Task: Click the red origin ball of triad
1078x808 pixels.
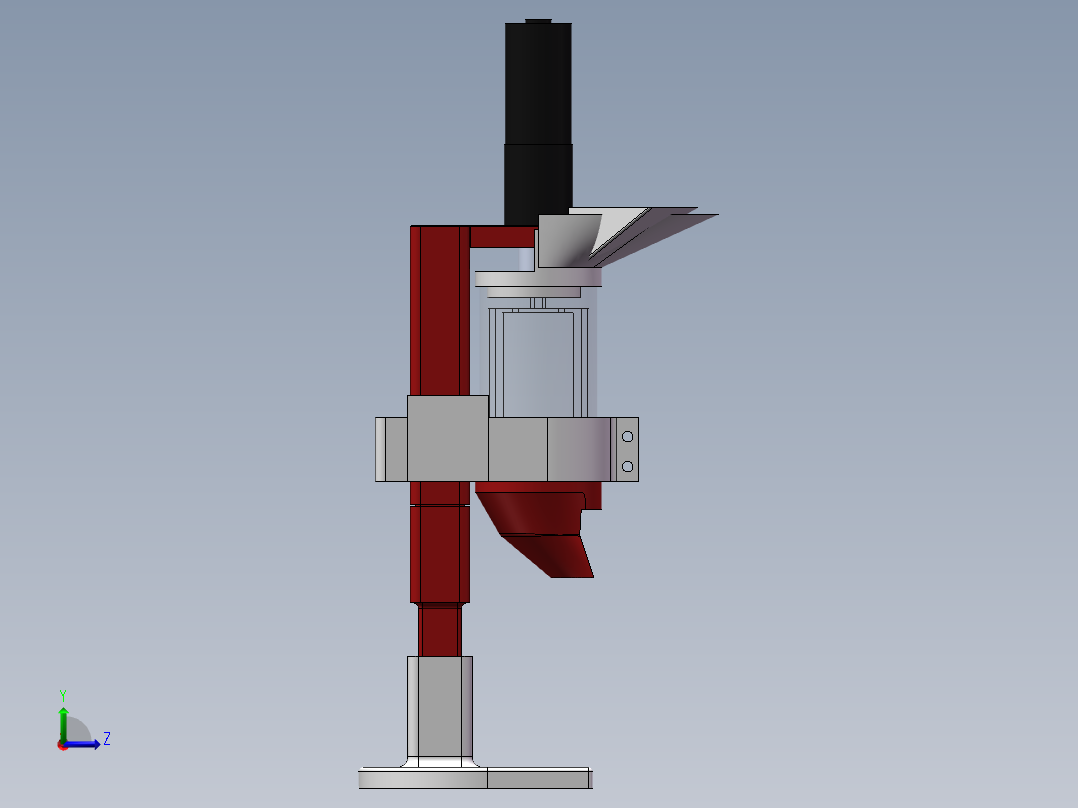Action: pos(63,745)
